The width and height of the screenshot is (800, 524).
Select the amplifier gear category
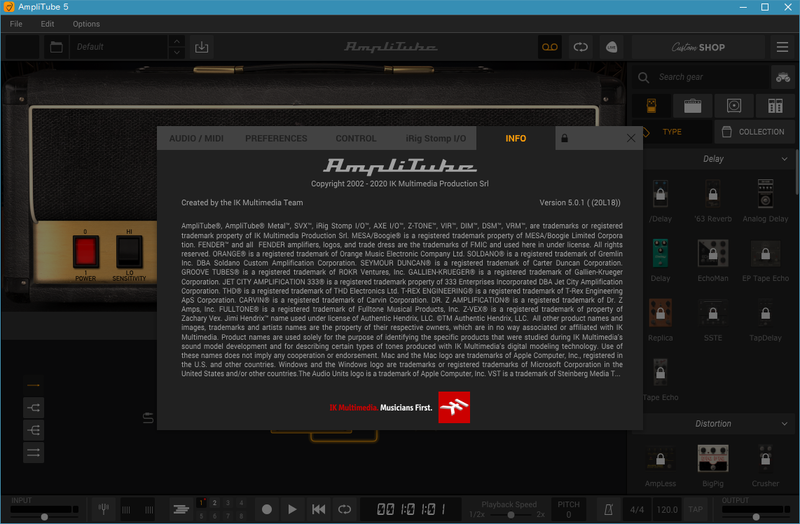[x=692, y=106]
